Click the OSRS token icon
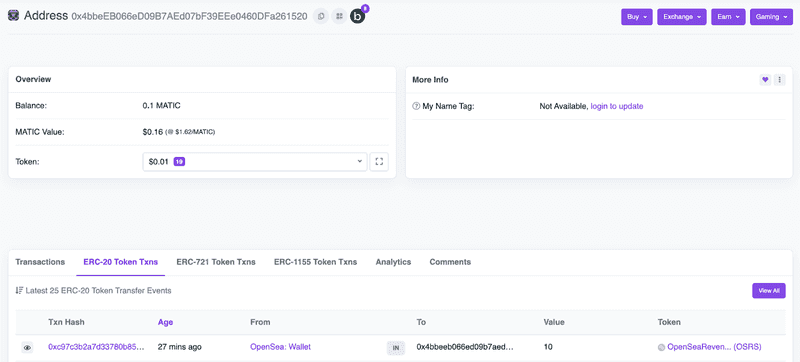This screenshot has width=800, height=362. (662, 347)
